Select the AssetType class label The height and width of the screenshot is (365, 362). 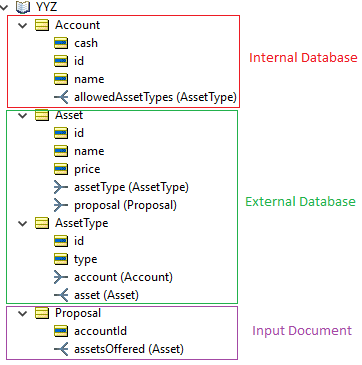(x=82, y=223)
